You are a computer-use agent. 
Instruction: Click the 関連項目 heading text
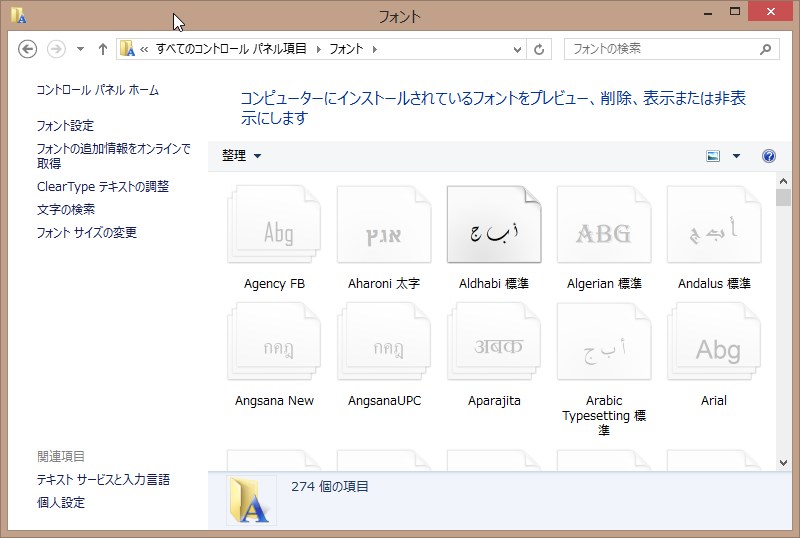[61, 456]
